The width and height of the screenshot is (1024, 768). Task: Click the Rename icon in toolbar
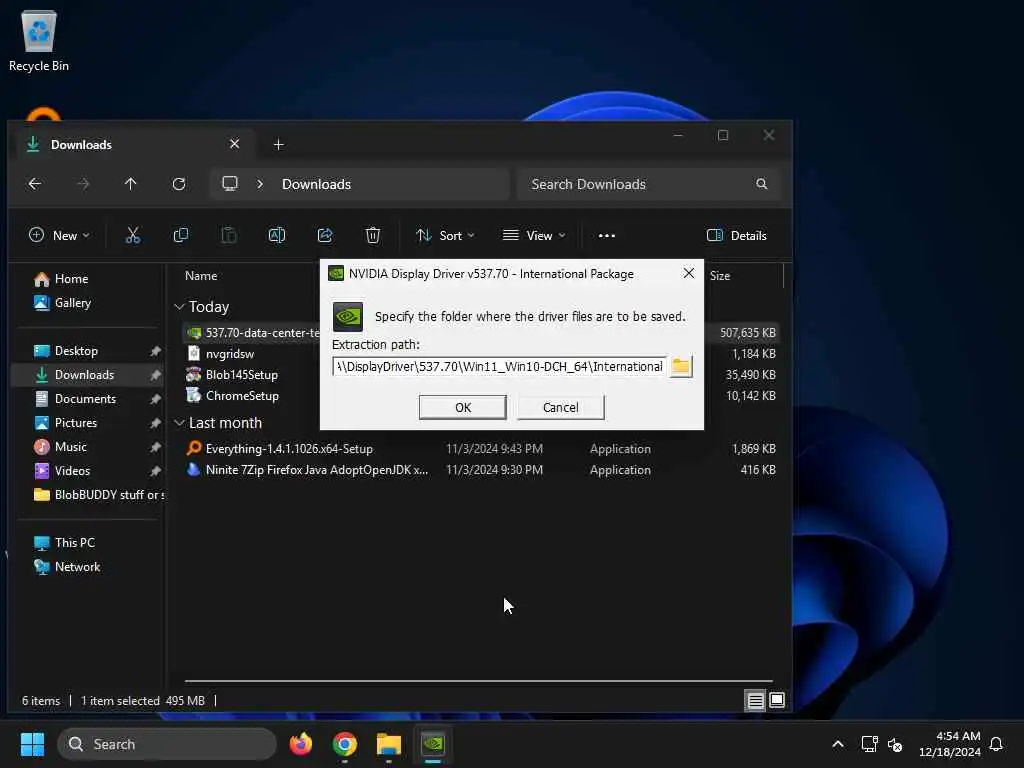[277, 235]
